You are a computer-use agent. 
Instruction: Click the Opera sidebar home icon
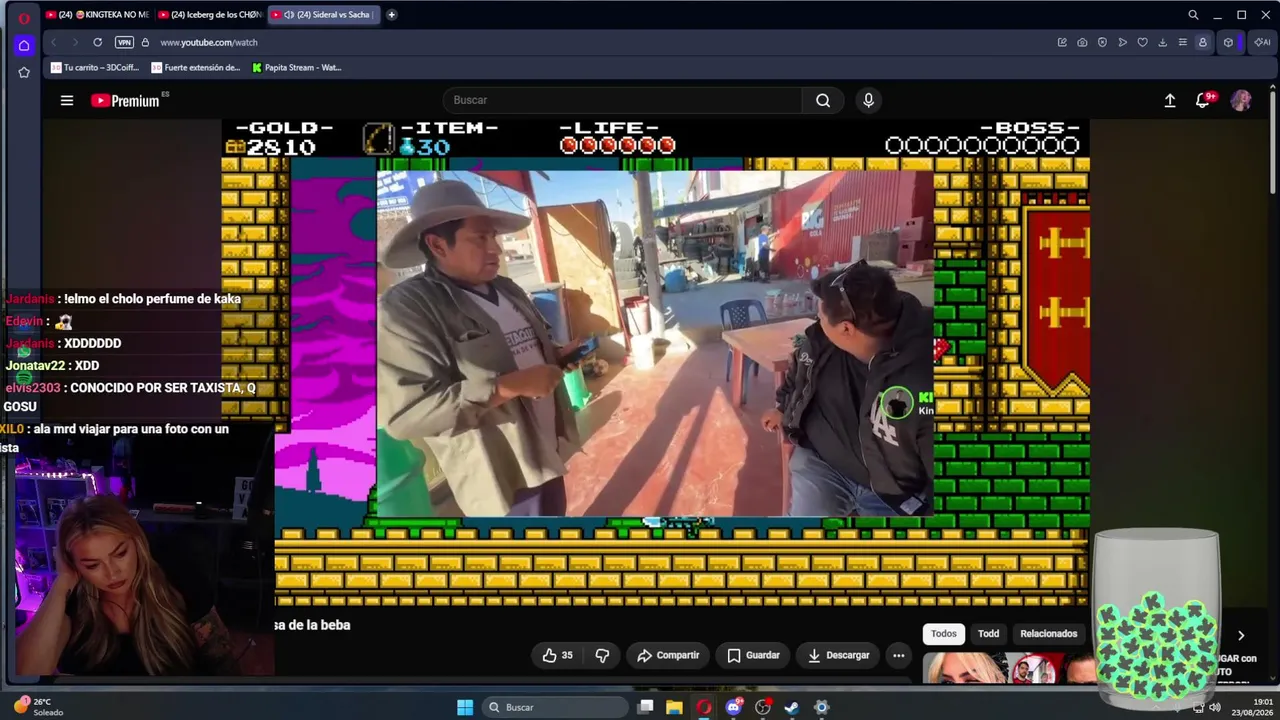click(x=24, y=45)
